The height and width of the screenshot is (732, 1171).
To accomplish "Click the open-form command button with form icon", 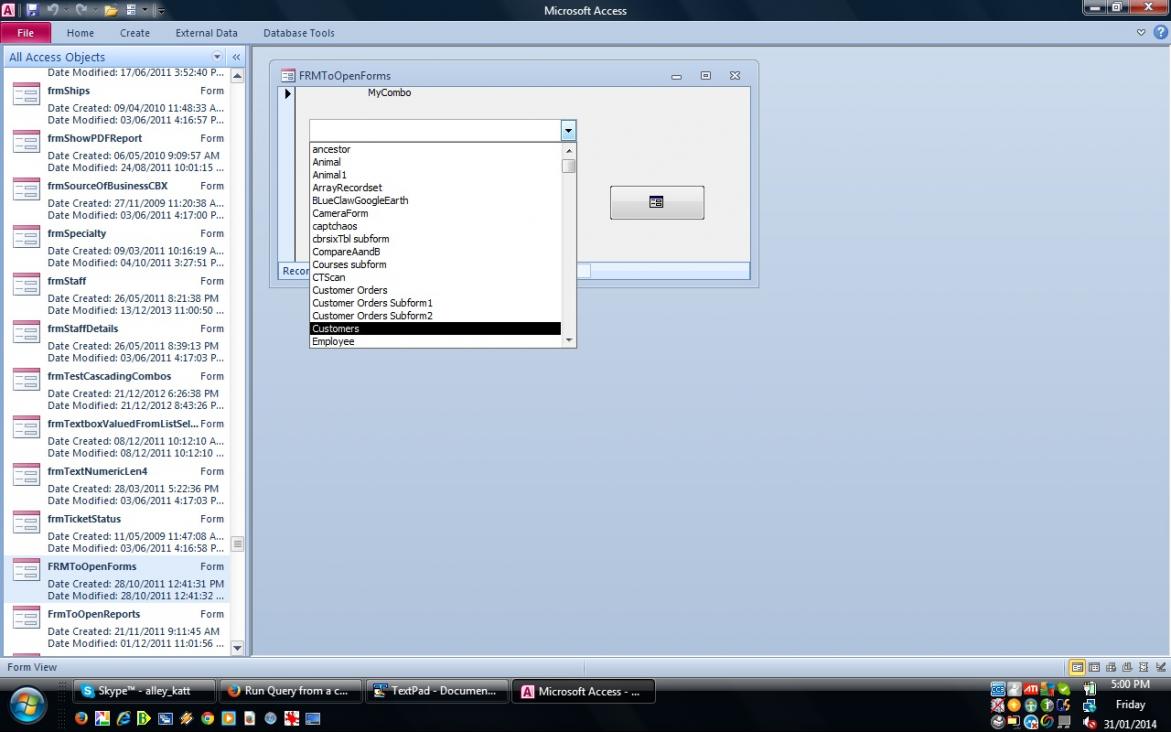I will [x=656, y=202].
